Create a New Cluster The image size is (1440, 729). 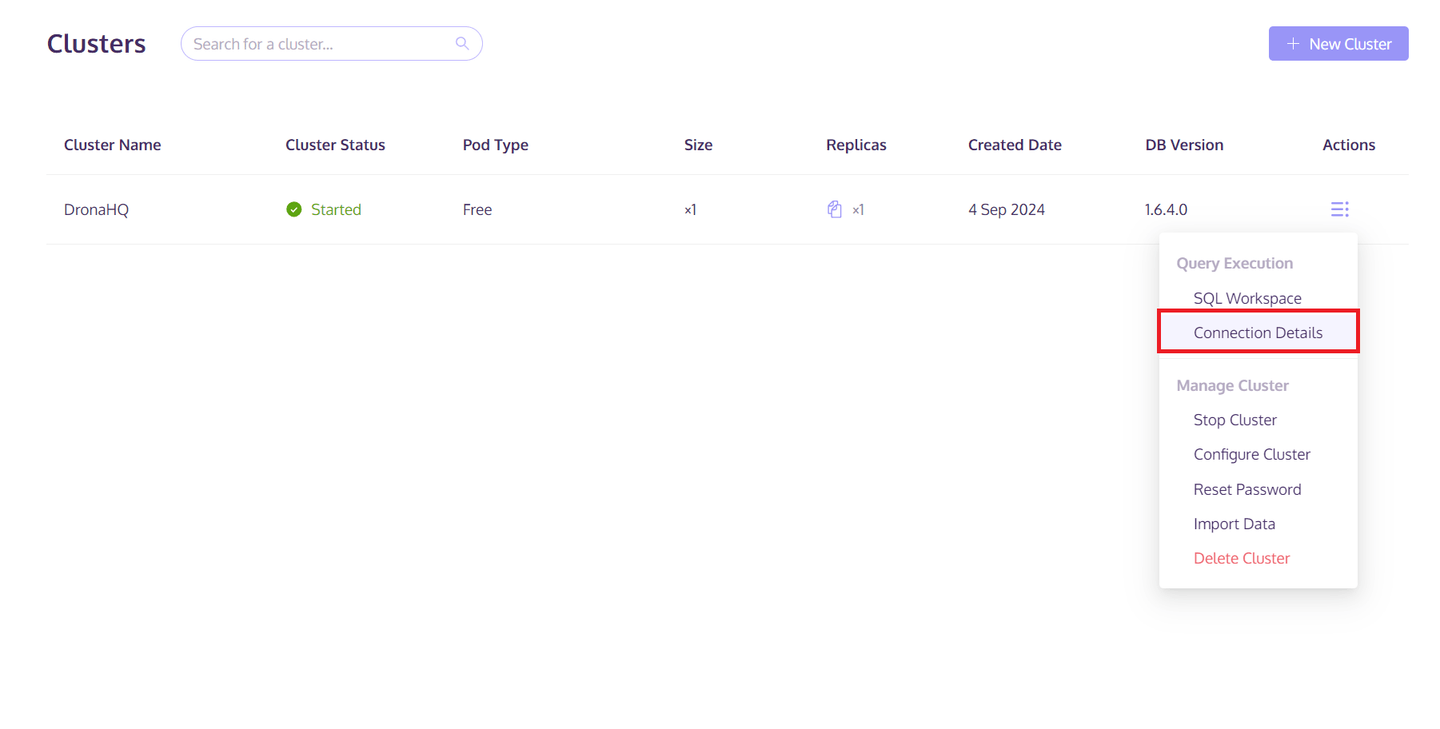tap(1338, 44)
